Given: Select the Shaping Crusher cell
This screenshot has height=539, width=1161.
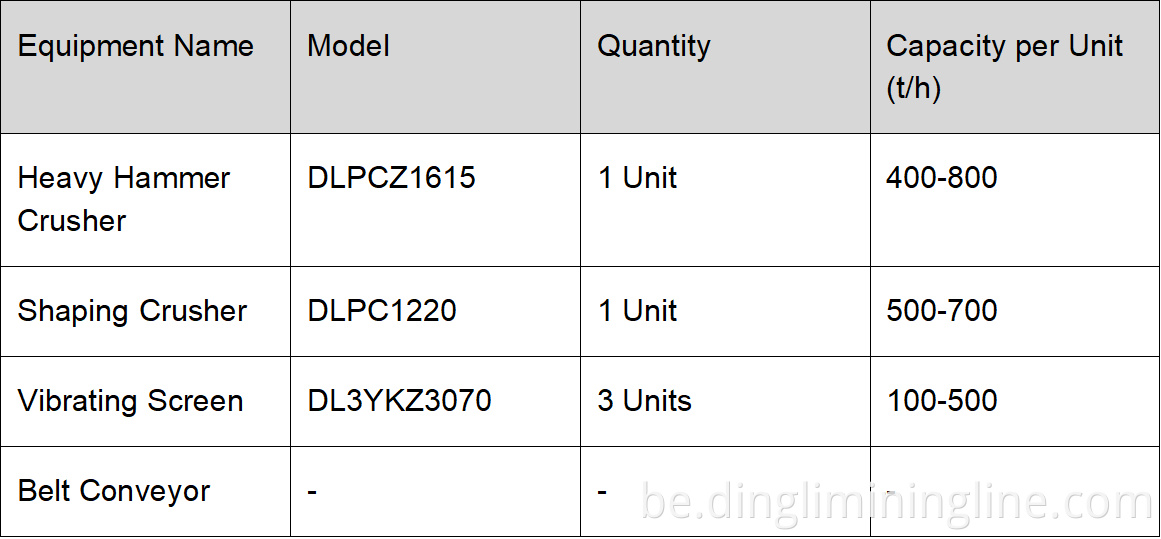Looking at the screenshot, I should coord(132,311).
